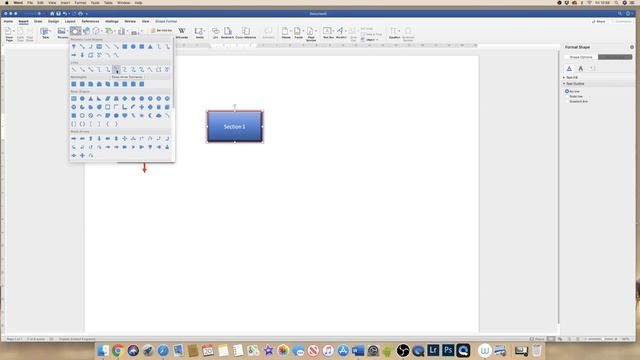Pick the Smiley Face shape

tap(116, 116)
